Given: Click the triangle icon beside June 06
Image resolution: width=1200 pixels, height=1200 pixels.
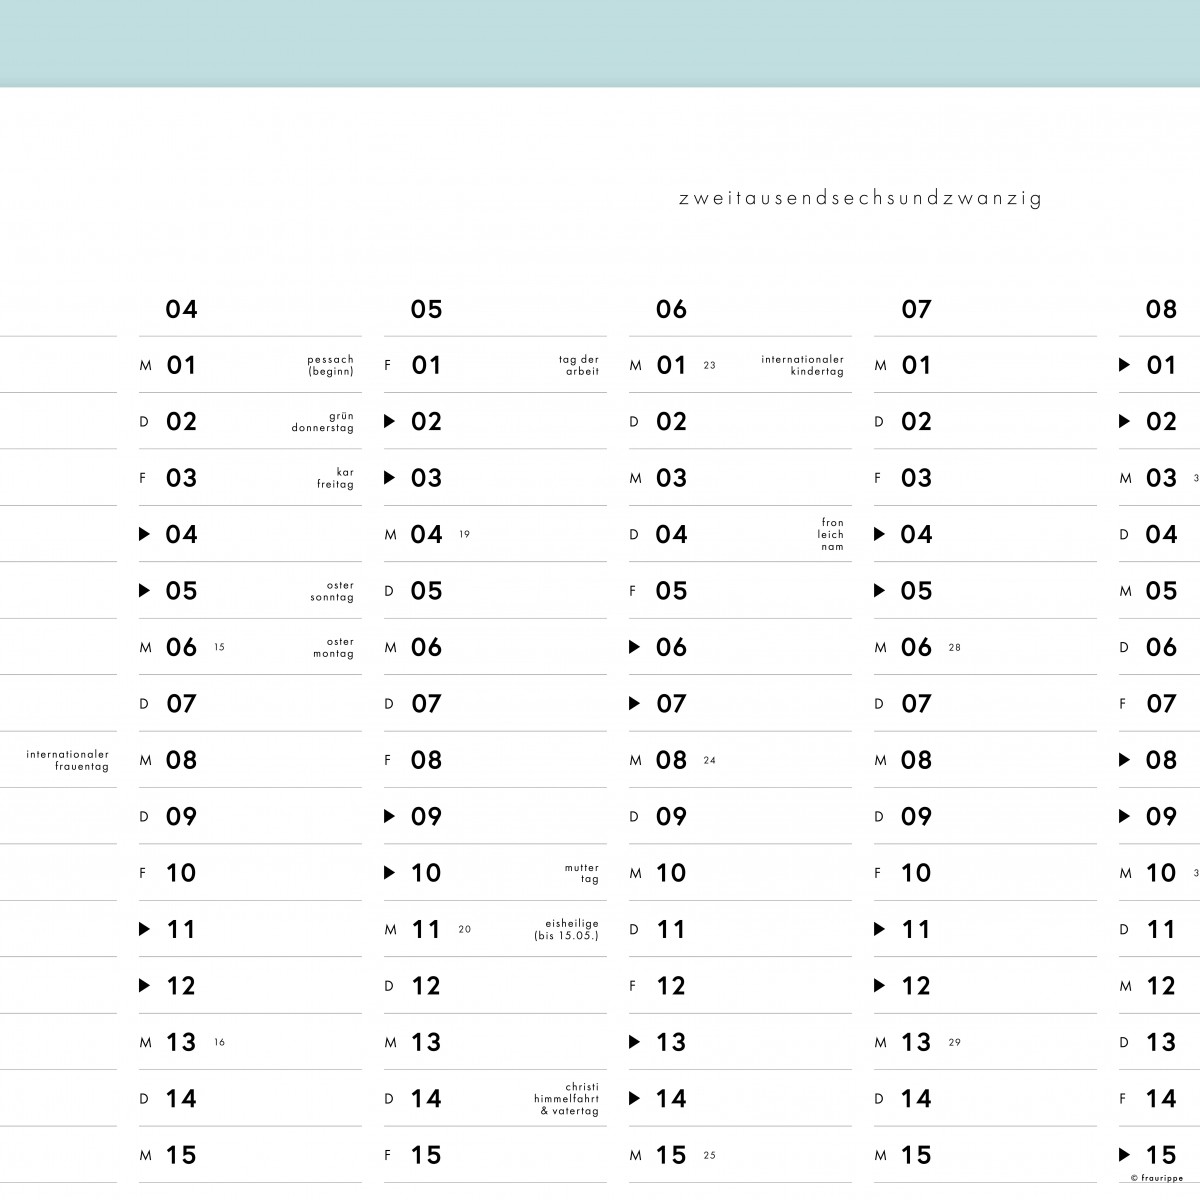Looking at the screenshot, I should pos(634,647).
